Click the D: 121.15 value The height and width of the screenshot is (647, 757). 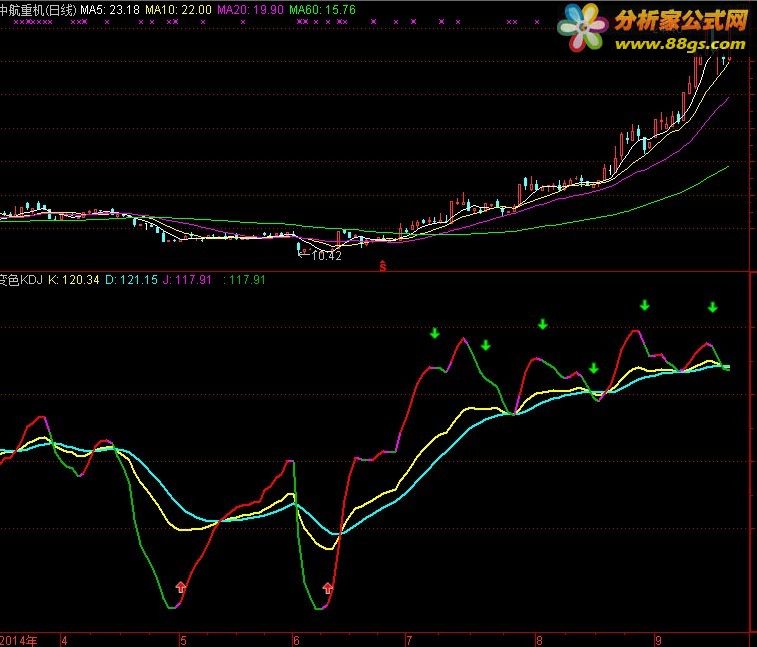pyautogui.click(x=131, y=280)
